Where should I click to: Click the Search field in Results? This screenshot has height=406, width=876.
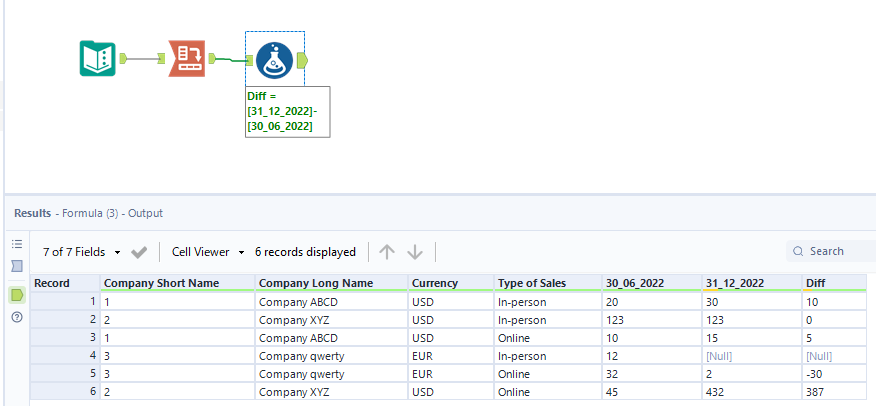[x=831, y=251]
